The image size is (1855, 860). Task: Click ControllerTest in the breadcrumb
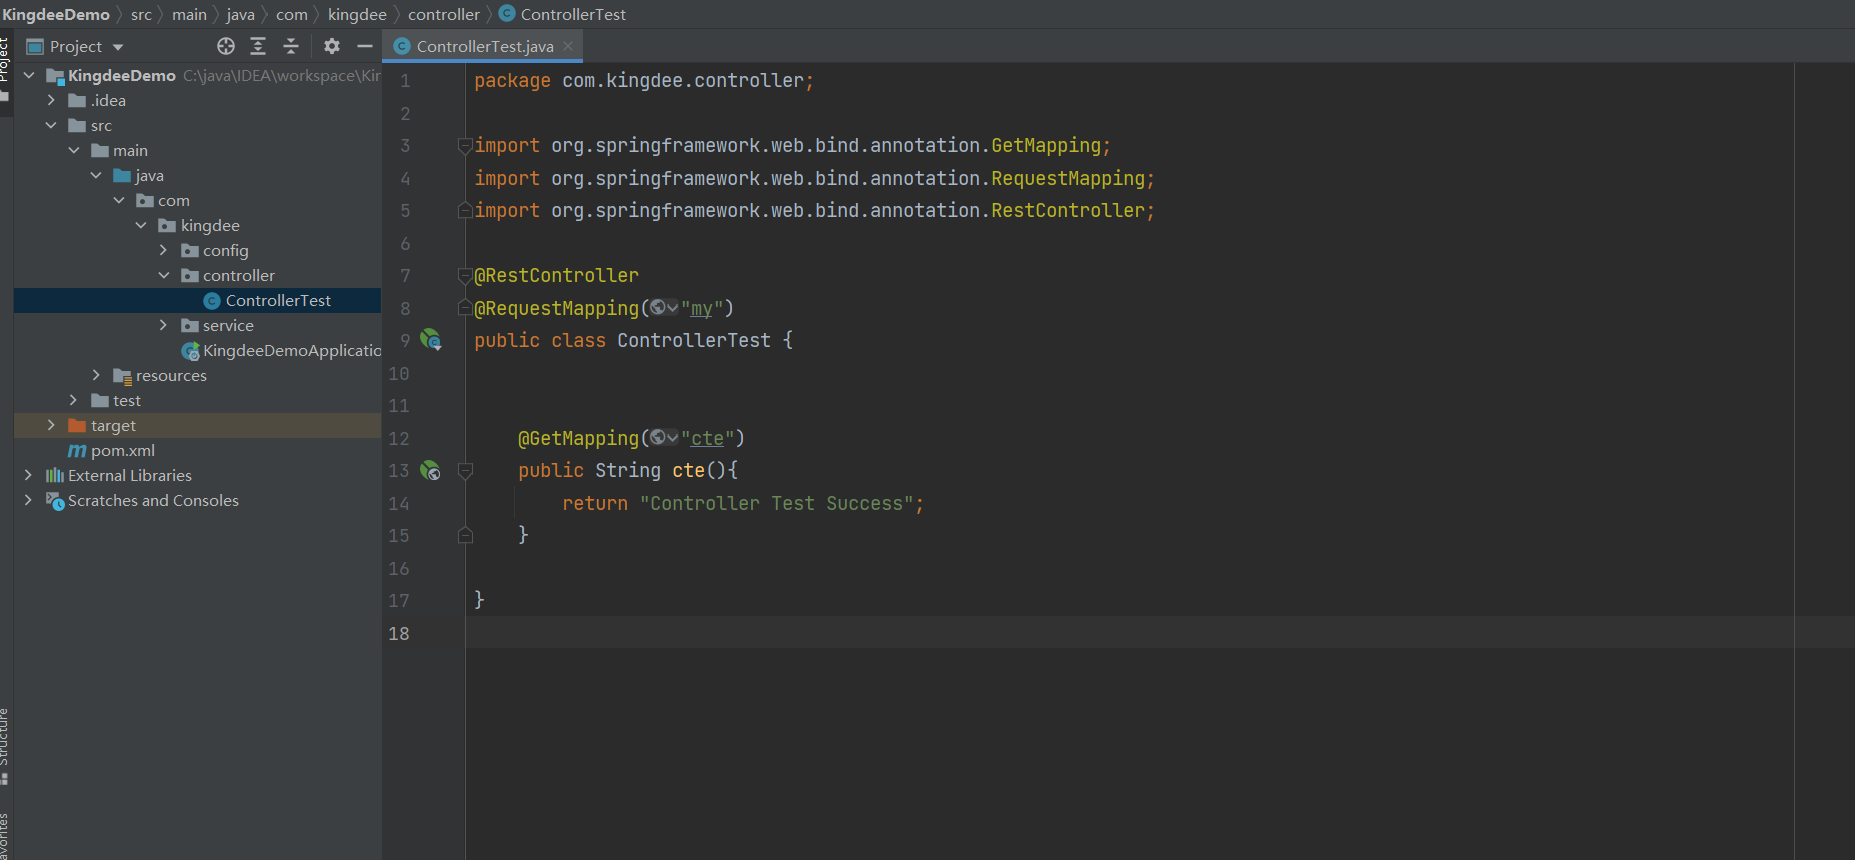[573, 14]
